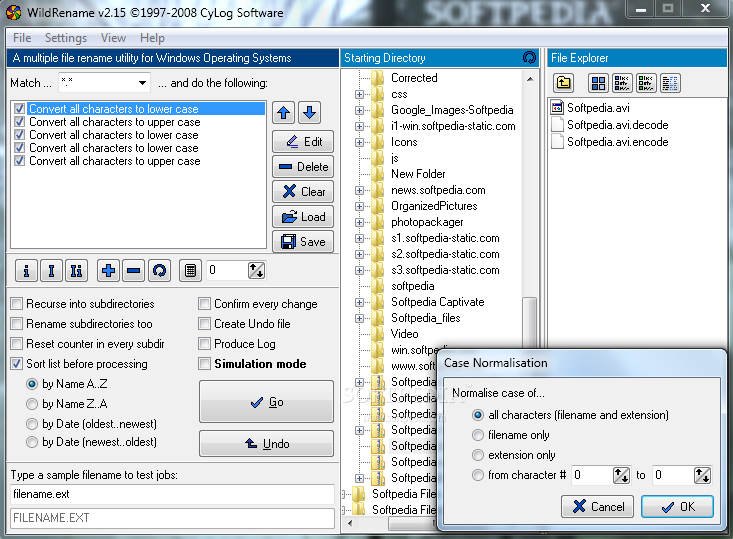Screen dimensions: 733x539
Task: Expand the css folder
Action: (359, 94)
